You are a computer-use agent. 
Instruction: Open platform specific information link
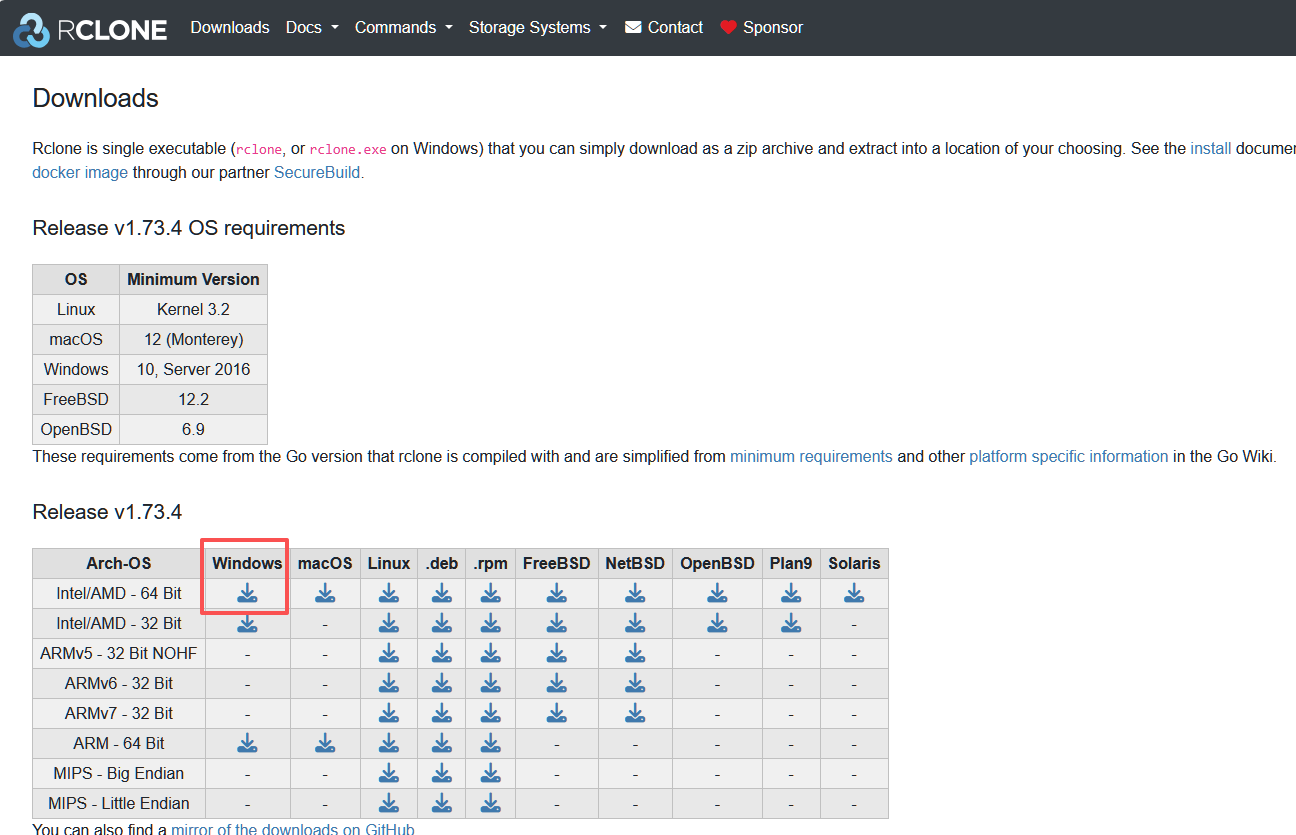(x=1068, y=456)
